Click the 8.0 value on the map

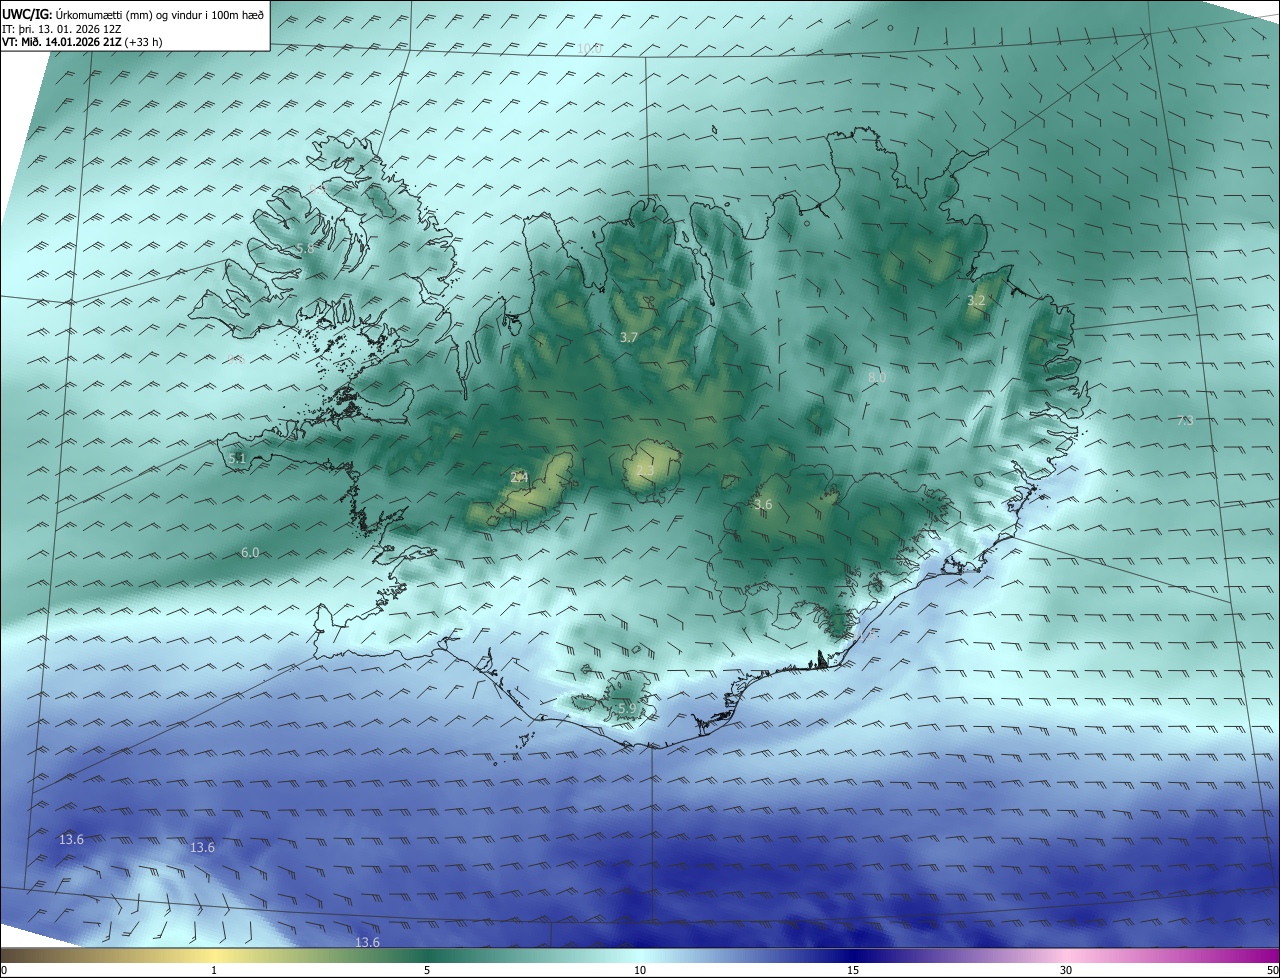pos(876,377)
